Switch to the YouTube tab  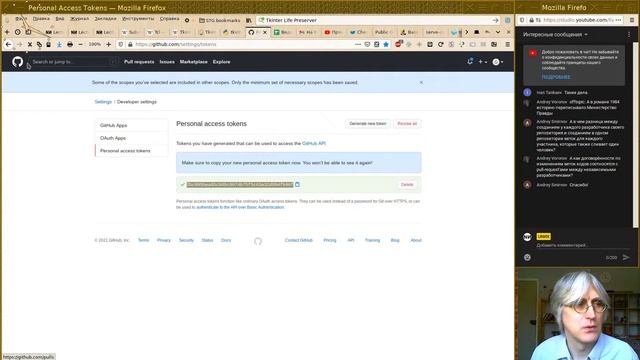tap(333, 32)
